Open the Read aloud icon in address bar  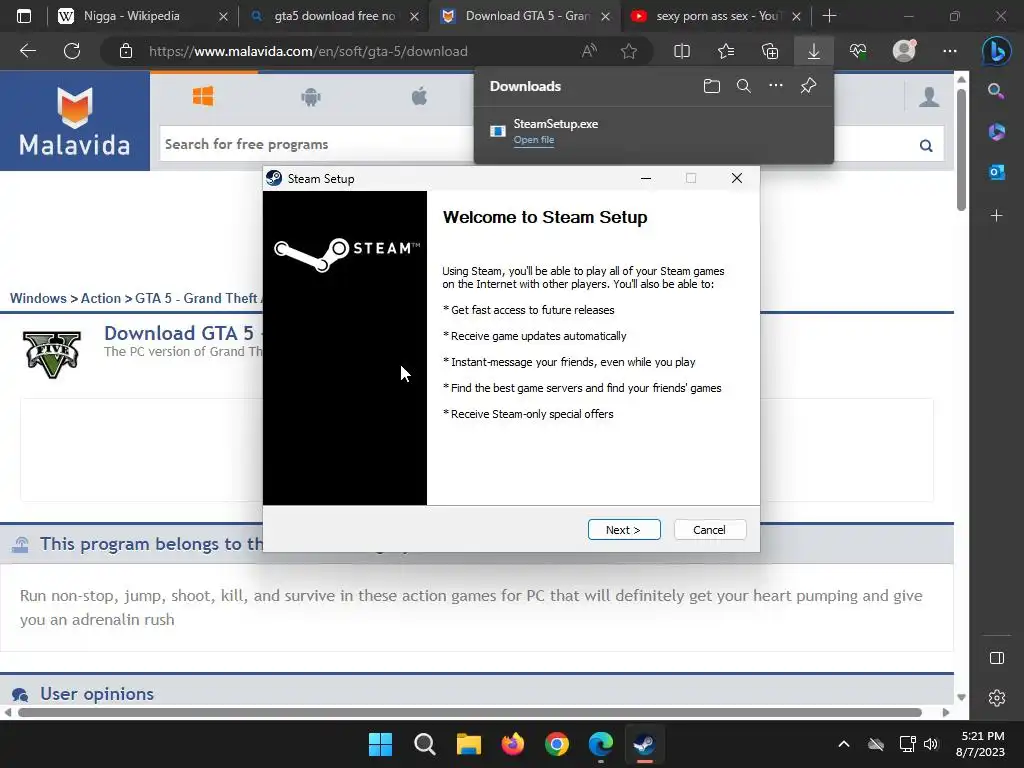click(x=589, y=51)
